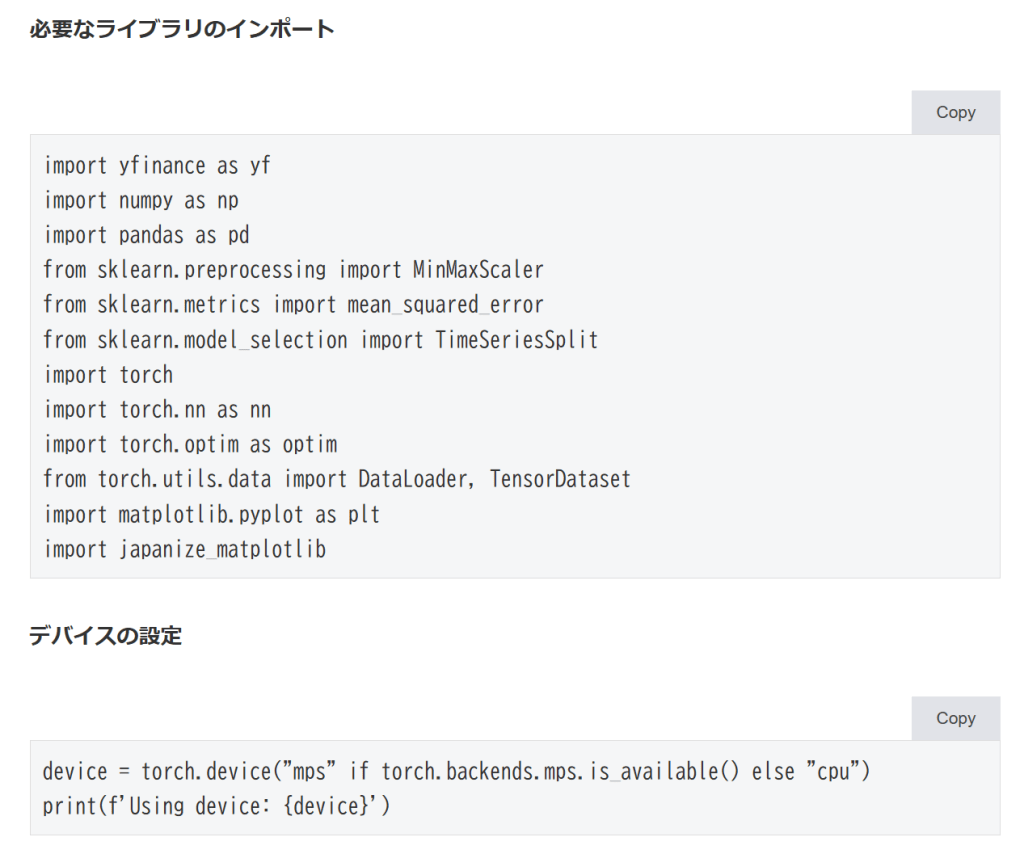Click the MinMaxScaler import line
The height and width of the screenshot is (854, 1024).
pos(293,270)
